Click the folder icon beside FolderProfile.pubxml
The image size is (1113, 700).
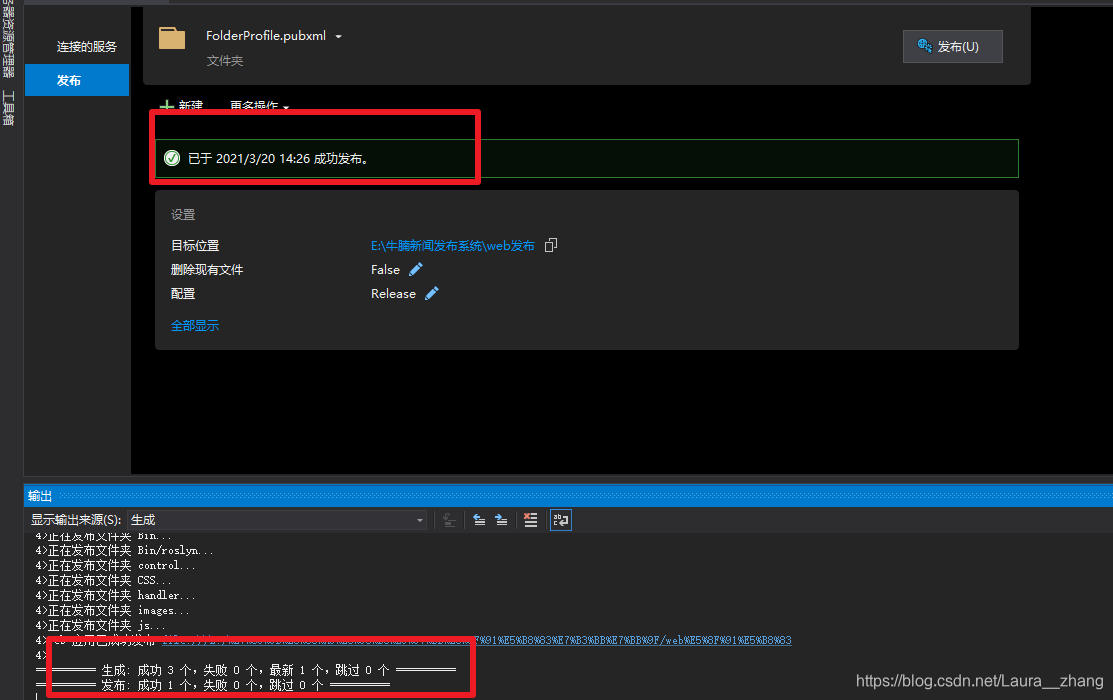(172, 38)
